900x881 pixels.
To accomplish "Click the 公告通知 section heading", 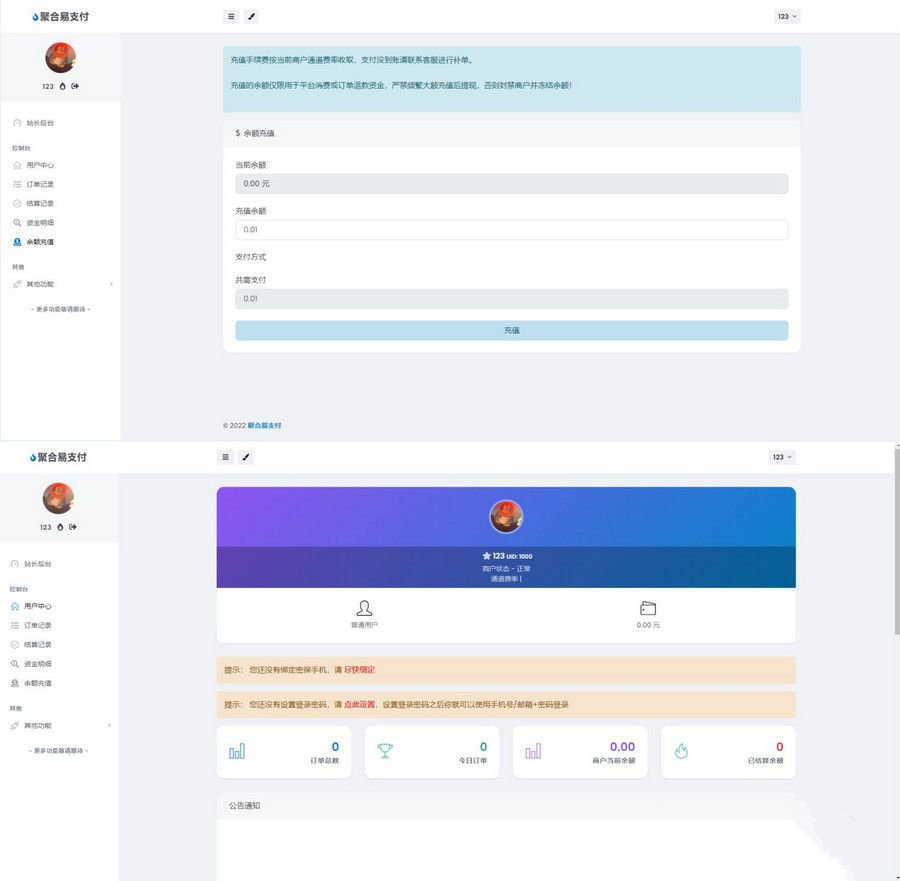I will [x=245, y=806].
